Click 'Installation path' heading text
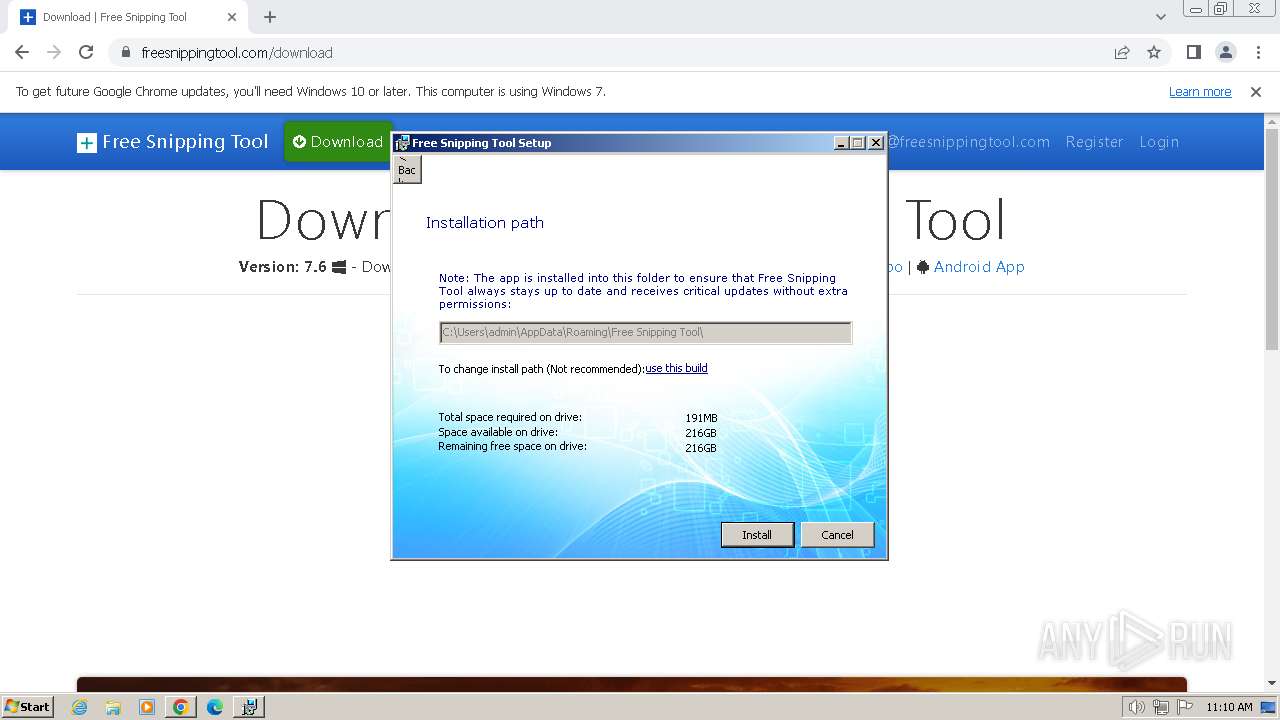The image size is (1280, 720). pyautogui.click(x=485, y=223)
